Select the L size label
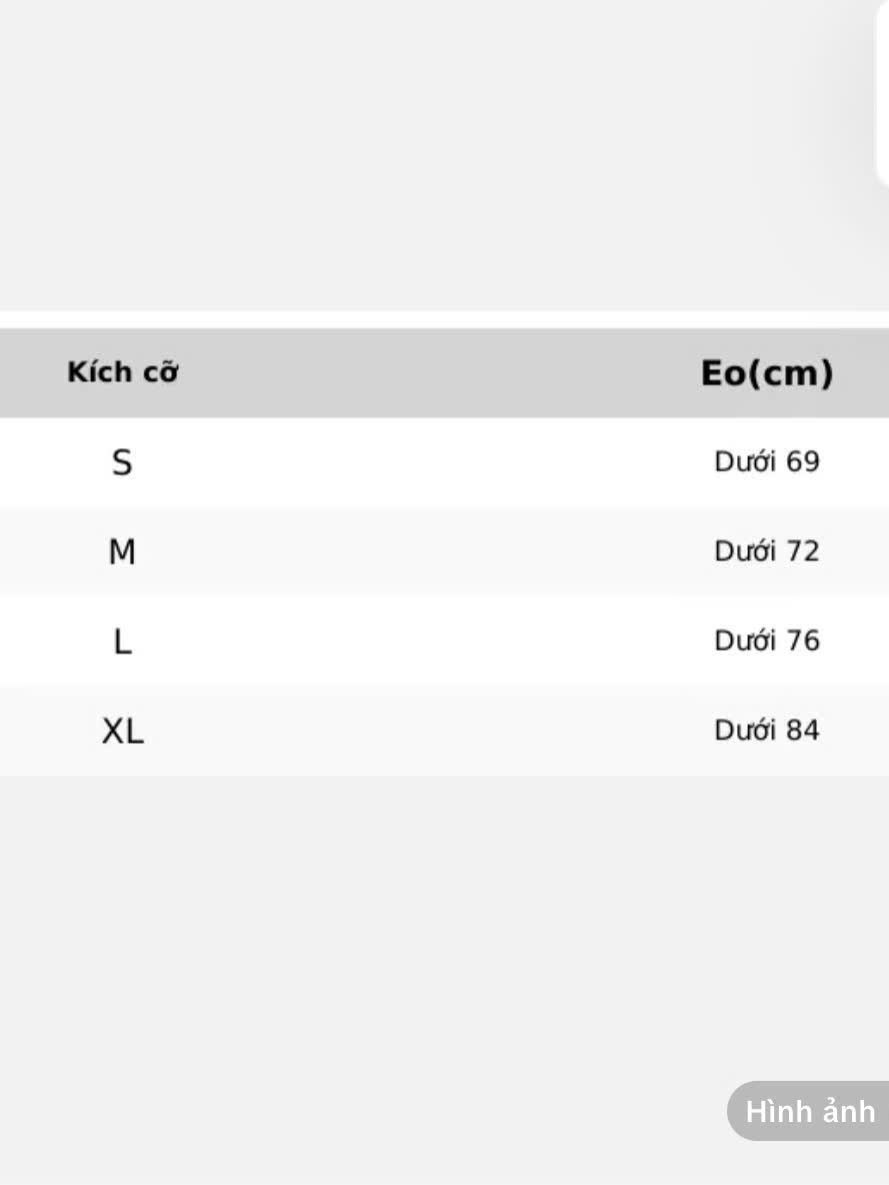This screenshot has height=1185, width=889. pos(122,641)
